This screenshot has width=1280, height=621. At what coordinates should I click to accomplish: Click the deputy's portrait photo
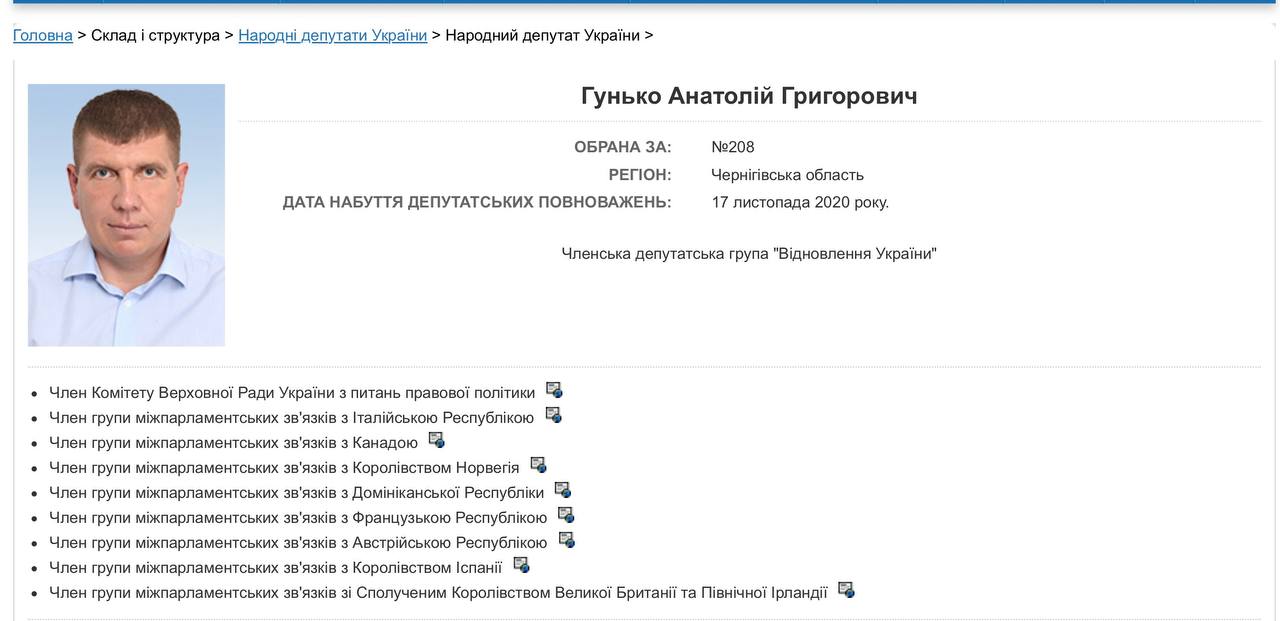click(x=126, y=215)
